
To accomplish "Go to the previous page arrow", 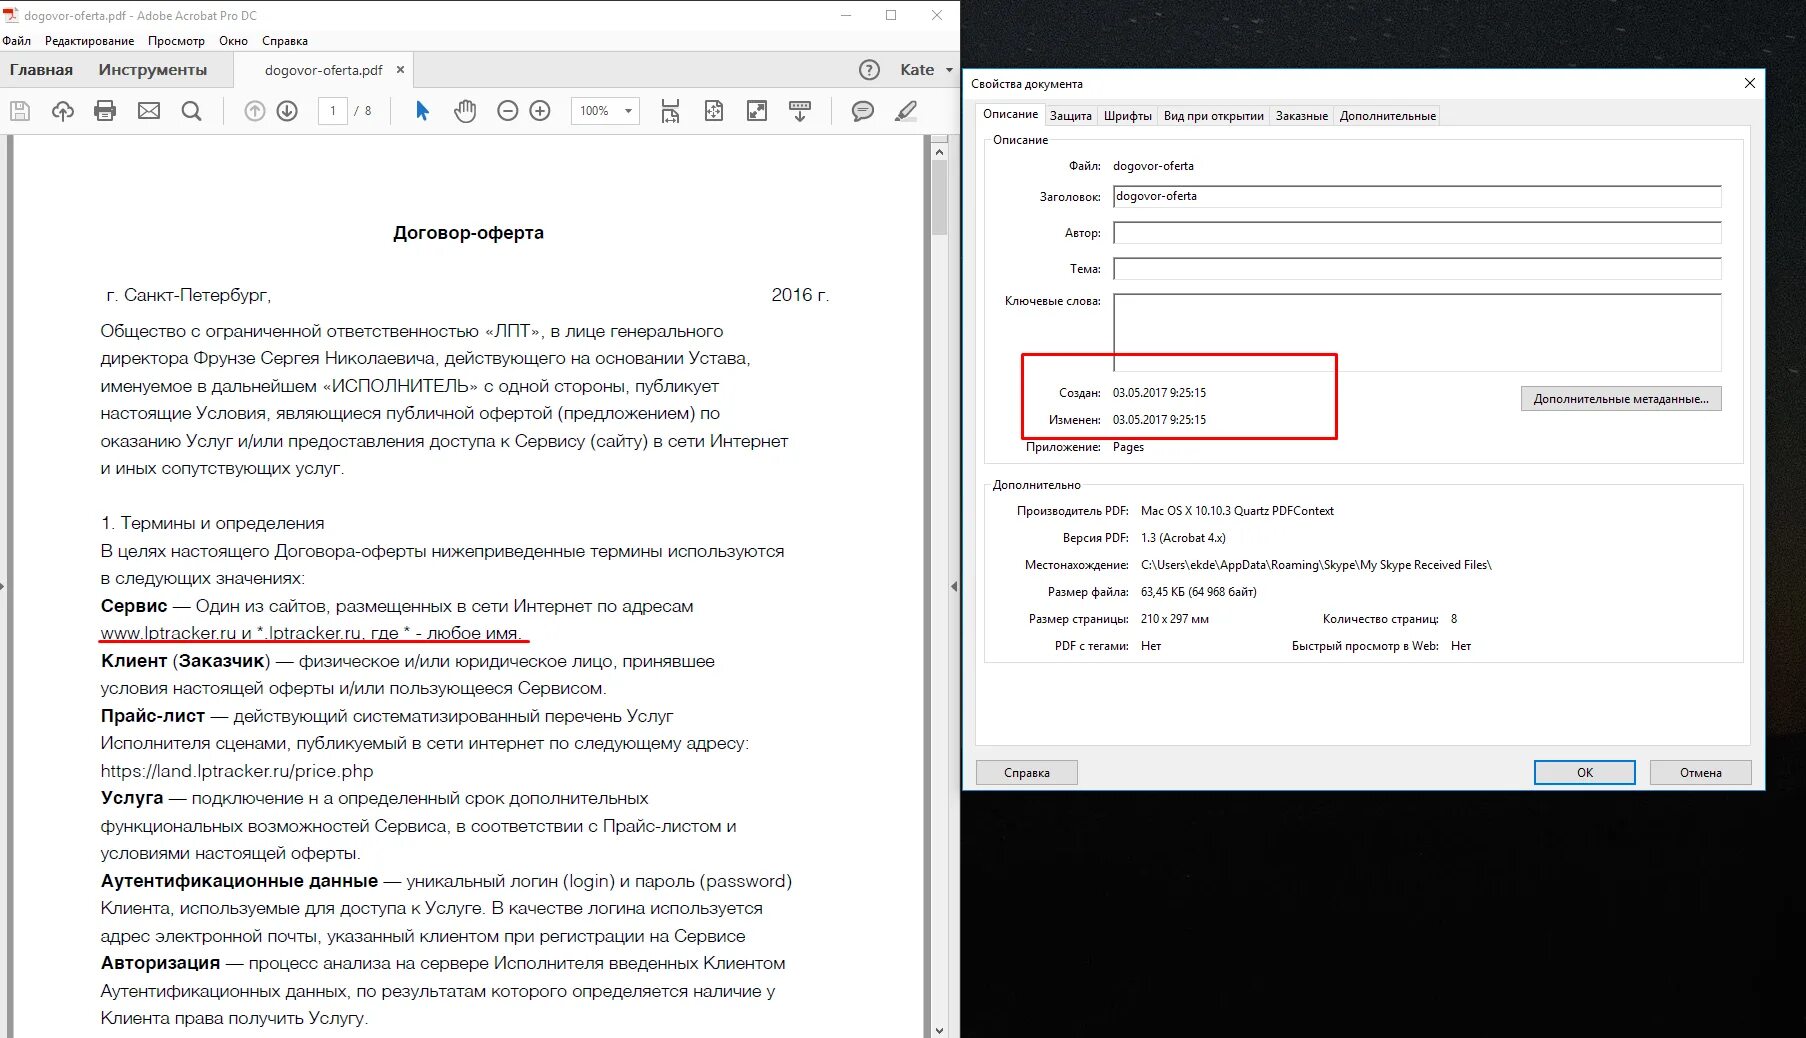I will pos(255,111).
